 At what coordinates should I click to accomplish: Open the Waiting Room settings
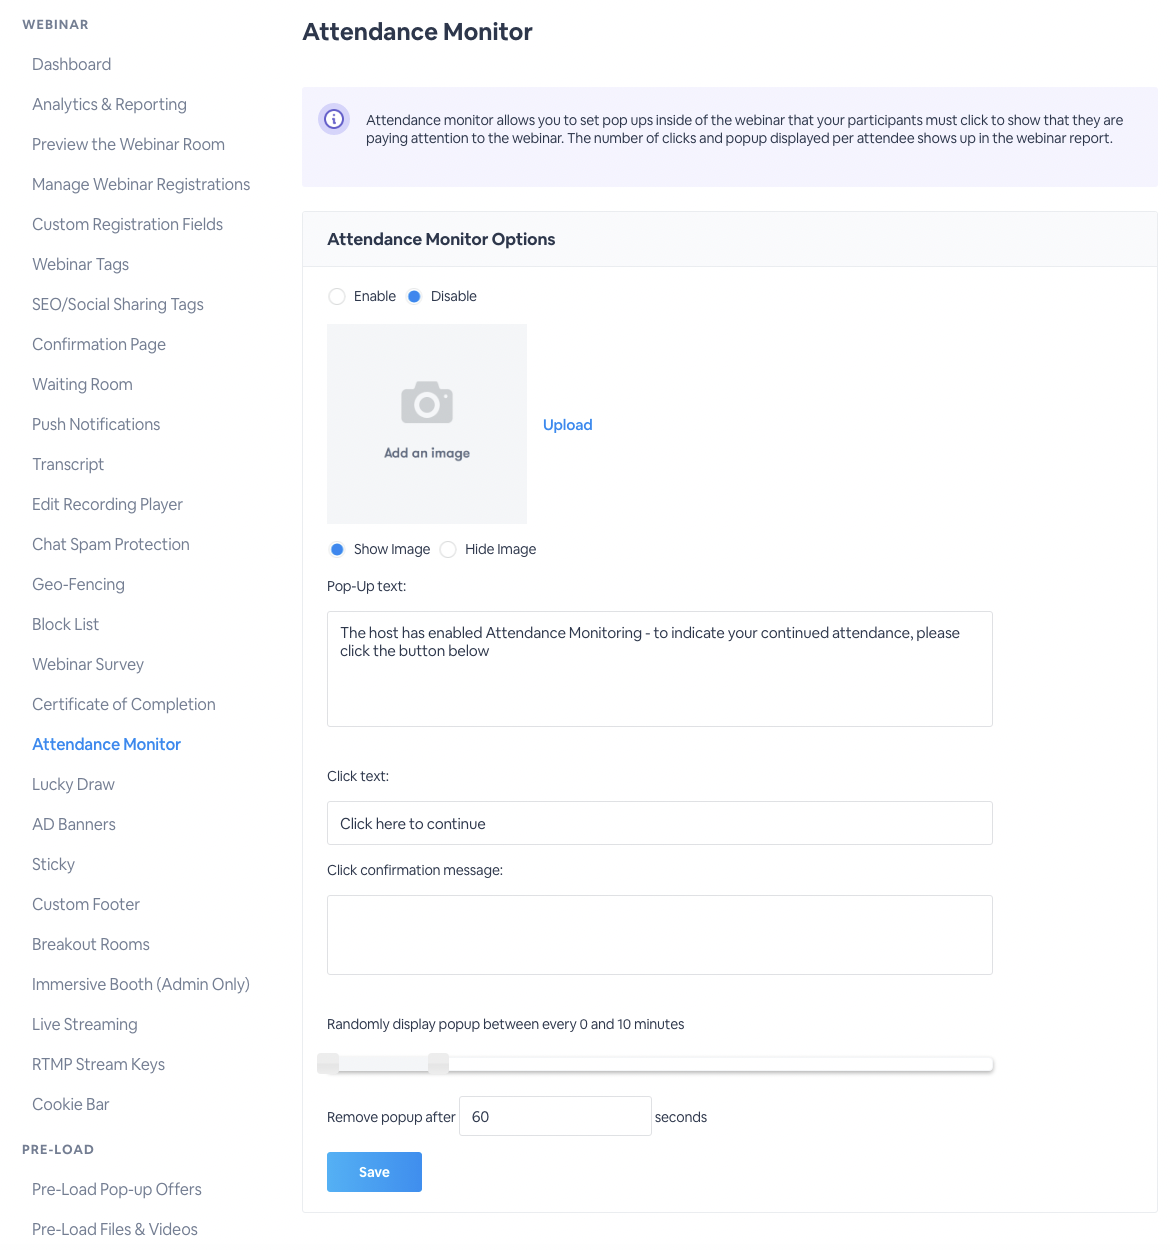(x=82, y=384)
